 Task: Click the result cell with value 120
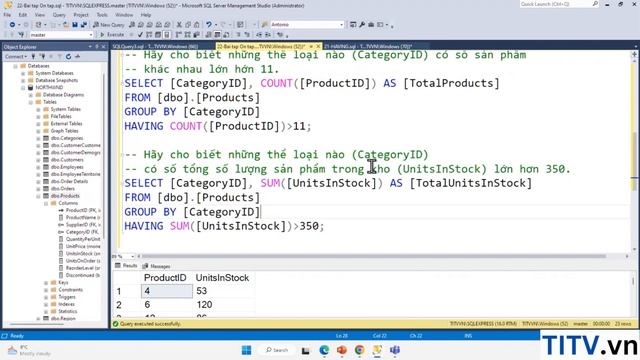pyautogui.click(x=224, y=304)
